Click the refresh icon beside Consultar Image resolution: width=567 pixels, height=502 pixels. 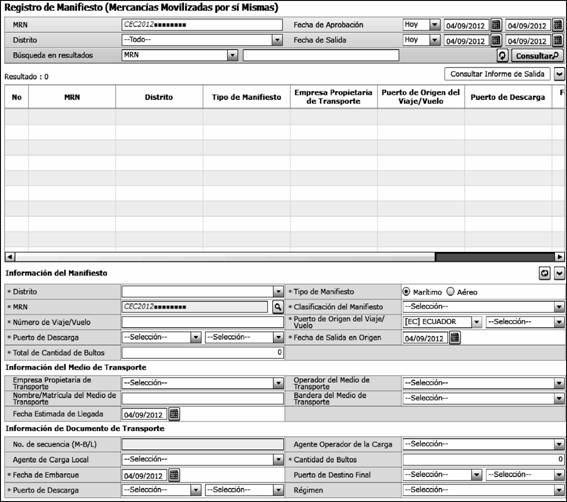point(502,56)
